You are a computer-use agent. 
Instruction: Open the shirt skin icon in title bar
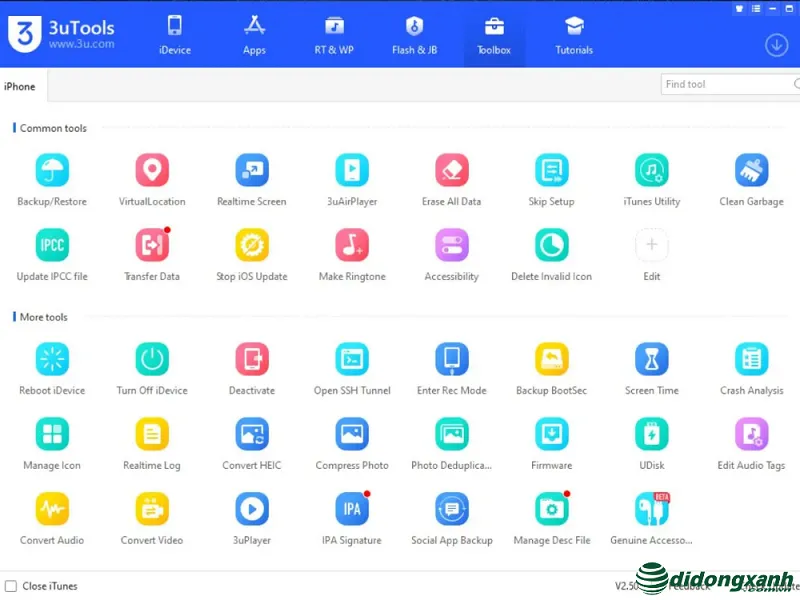pos(739,9)
